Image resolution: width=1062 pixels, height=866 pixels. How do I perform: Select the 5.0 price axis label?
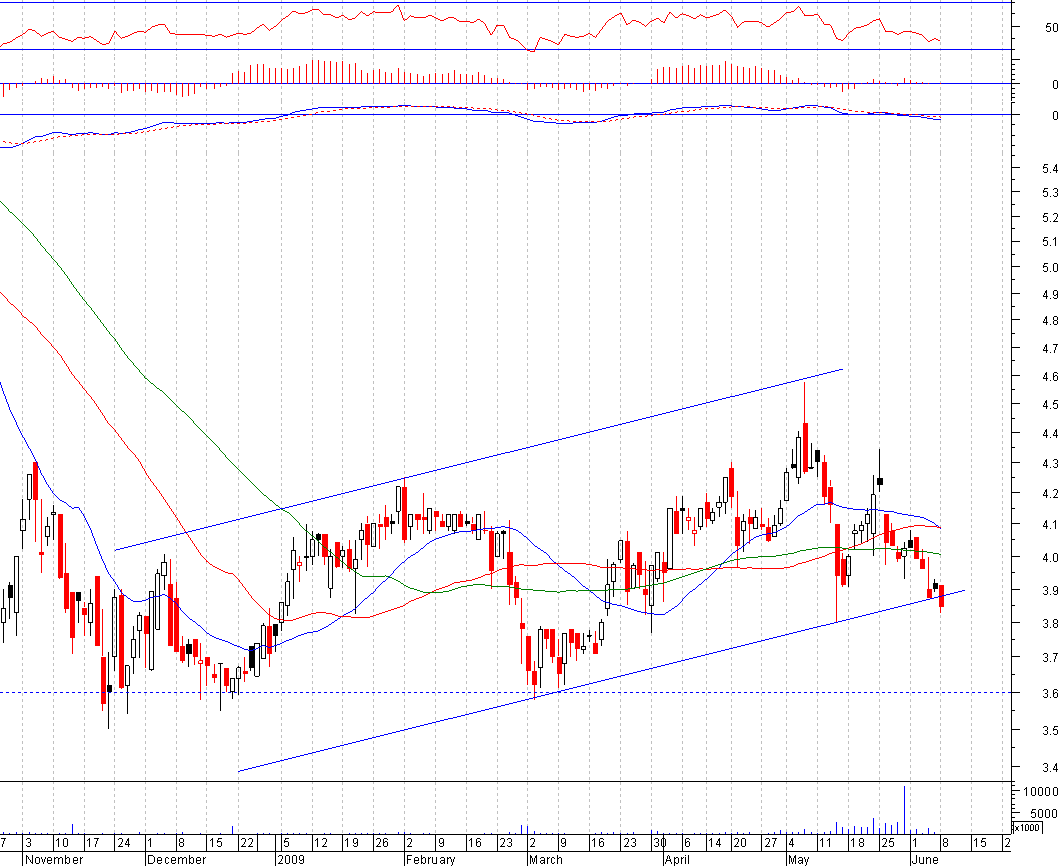[1050, 267]
